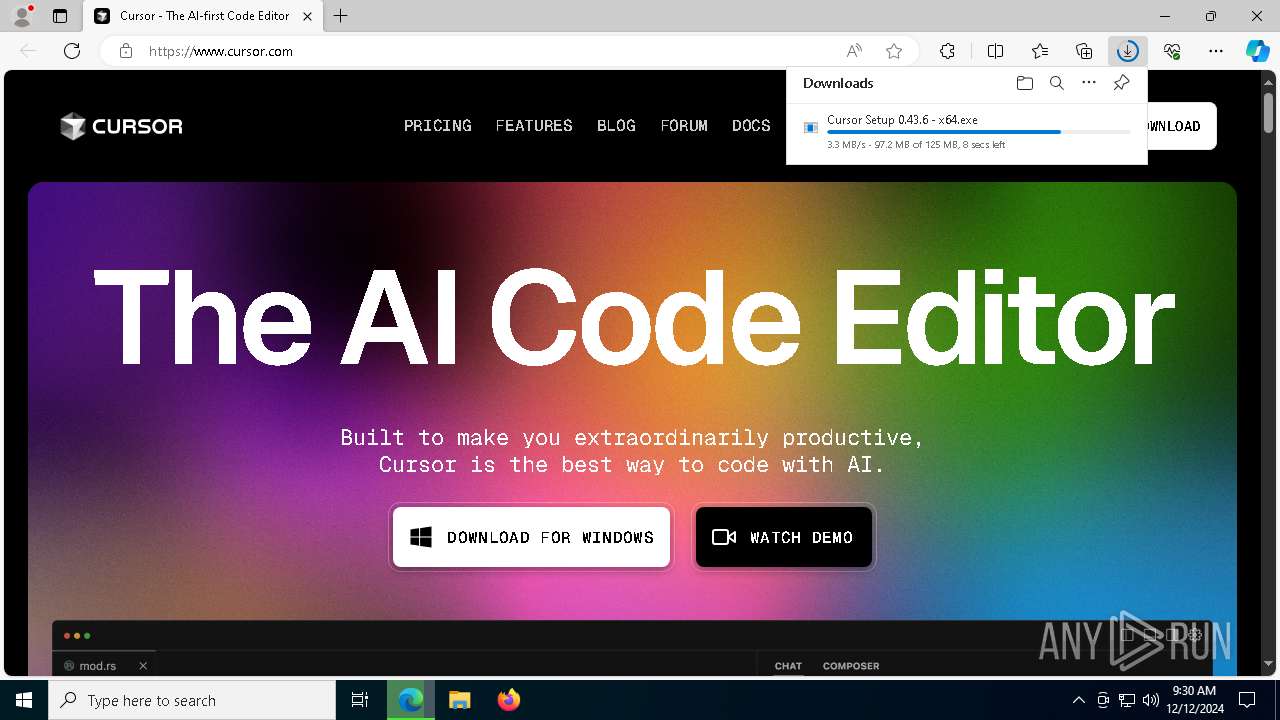Open the DOCS nav link
1280x720 pixels.
pyautogui.click(x=751, y=126)
